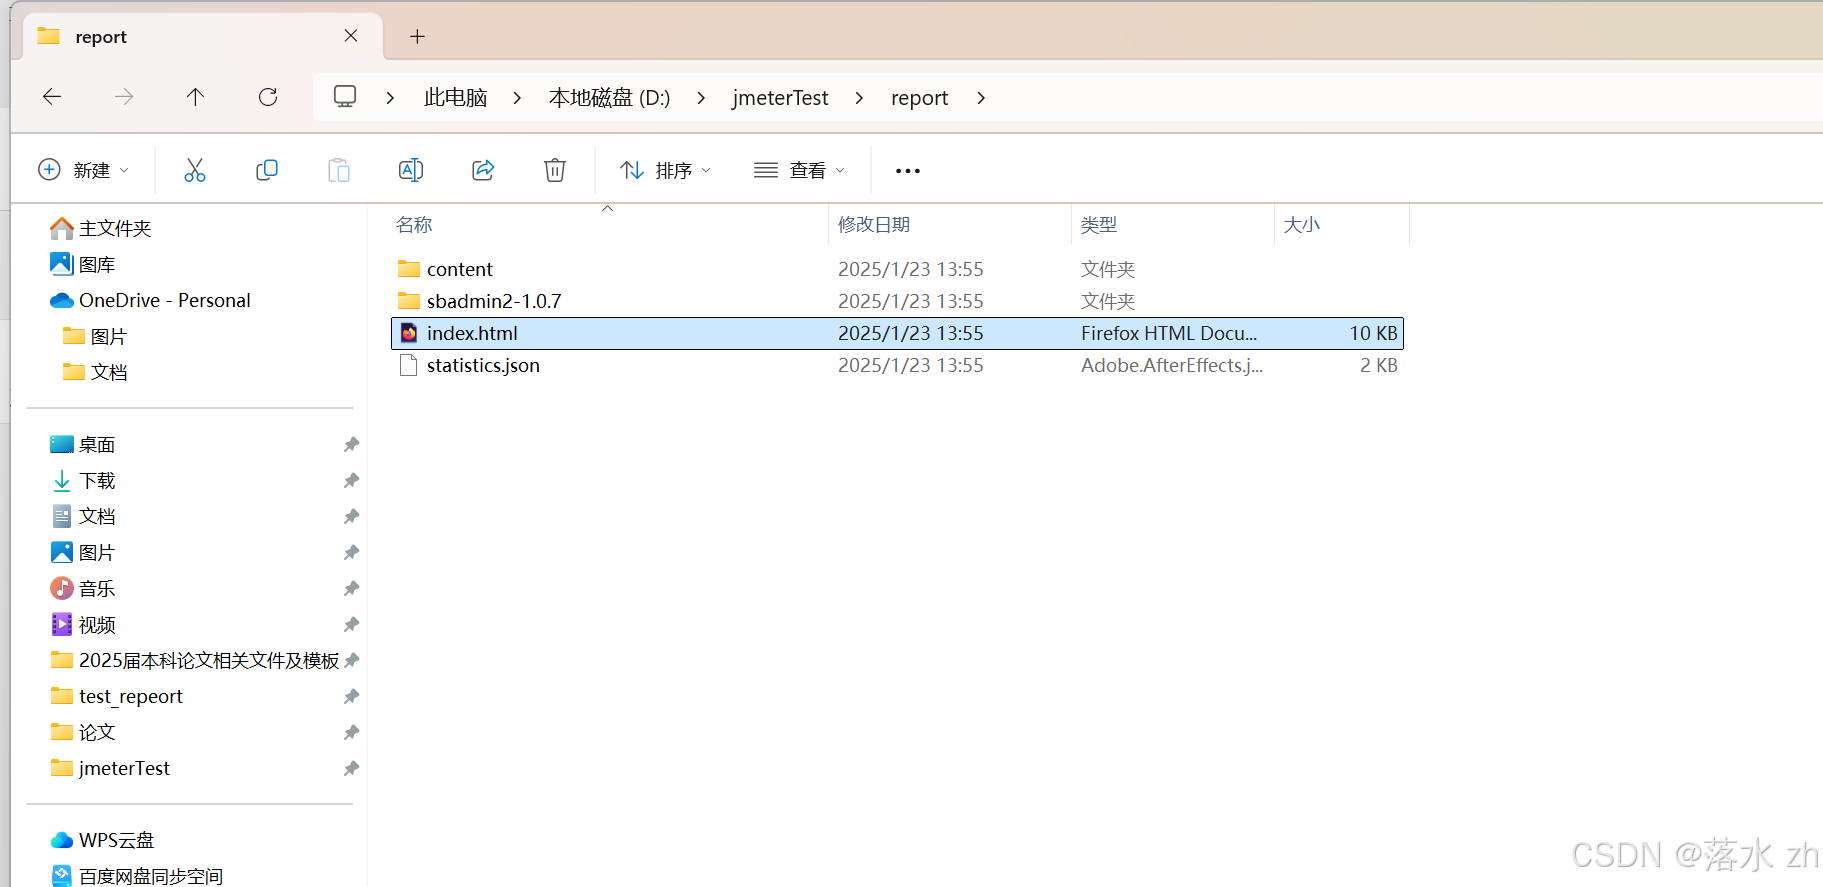Go up one folder level
Screen dimensions: 1823x887
[195, 97]
